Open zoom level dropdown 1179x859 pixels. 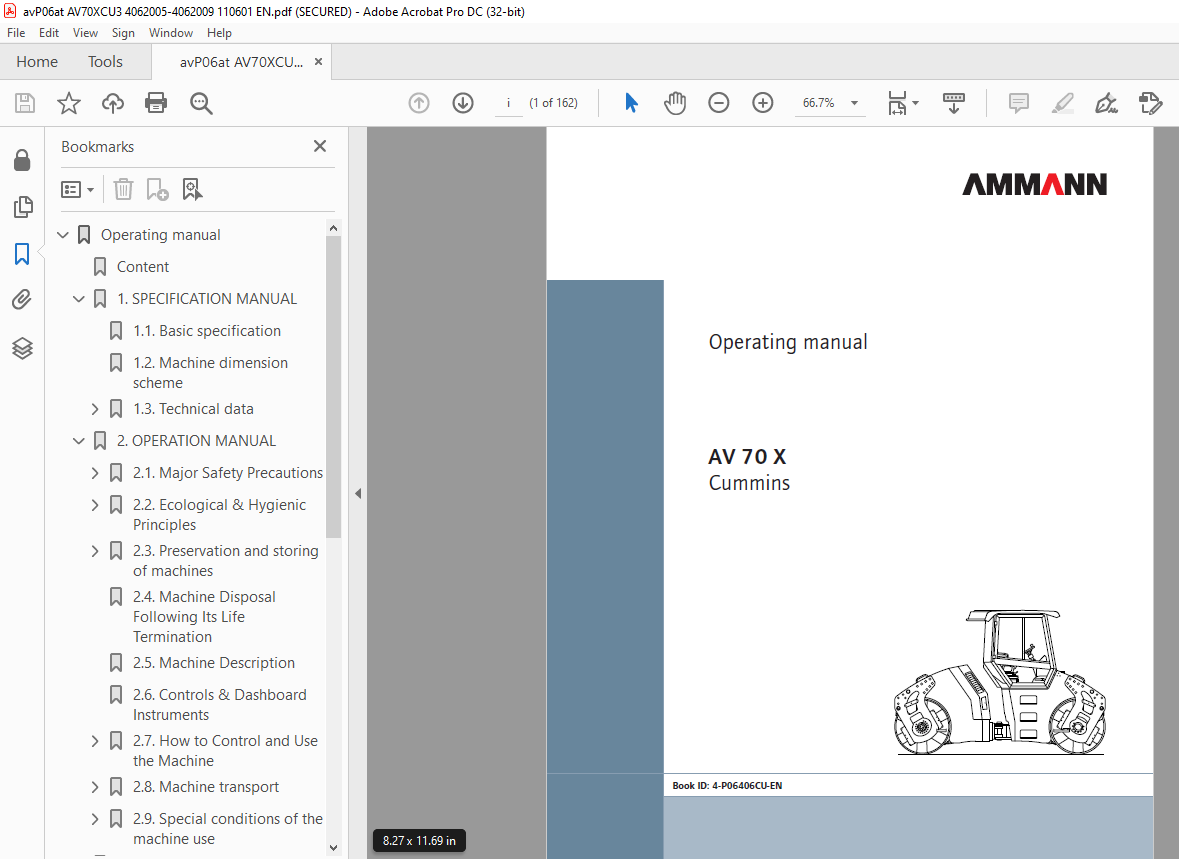[x=854, y=103]
